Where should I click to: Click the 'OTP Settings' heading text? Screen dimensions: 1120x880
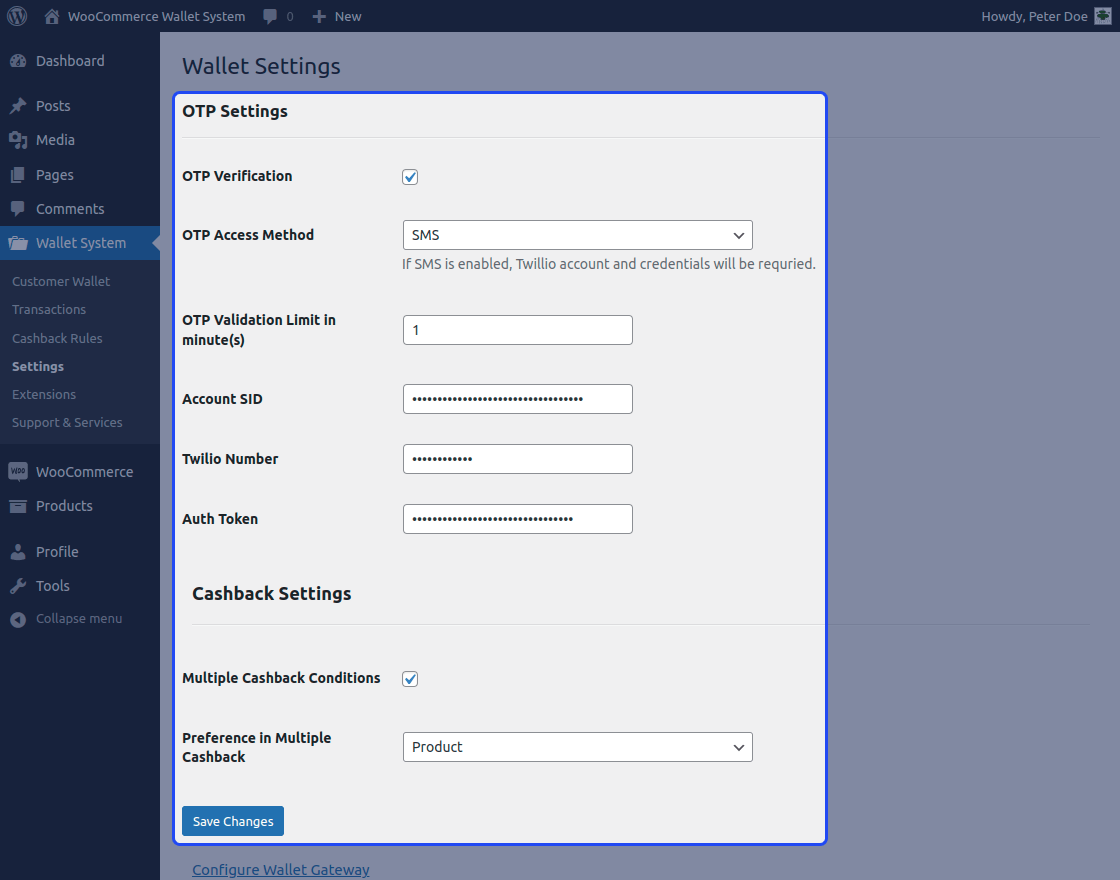click(x=235, y=111)
